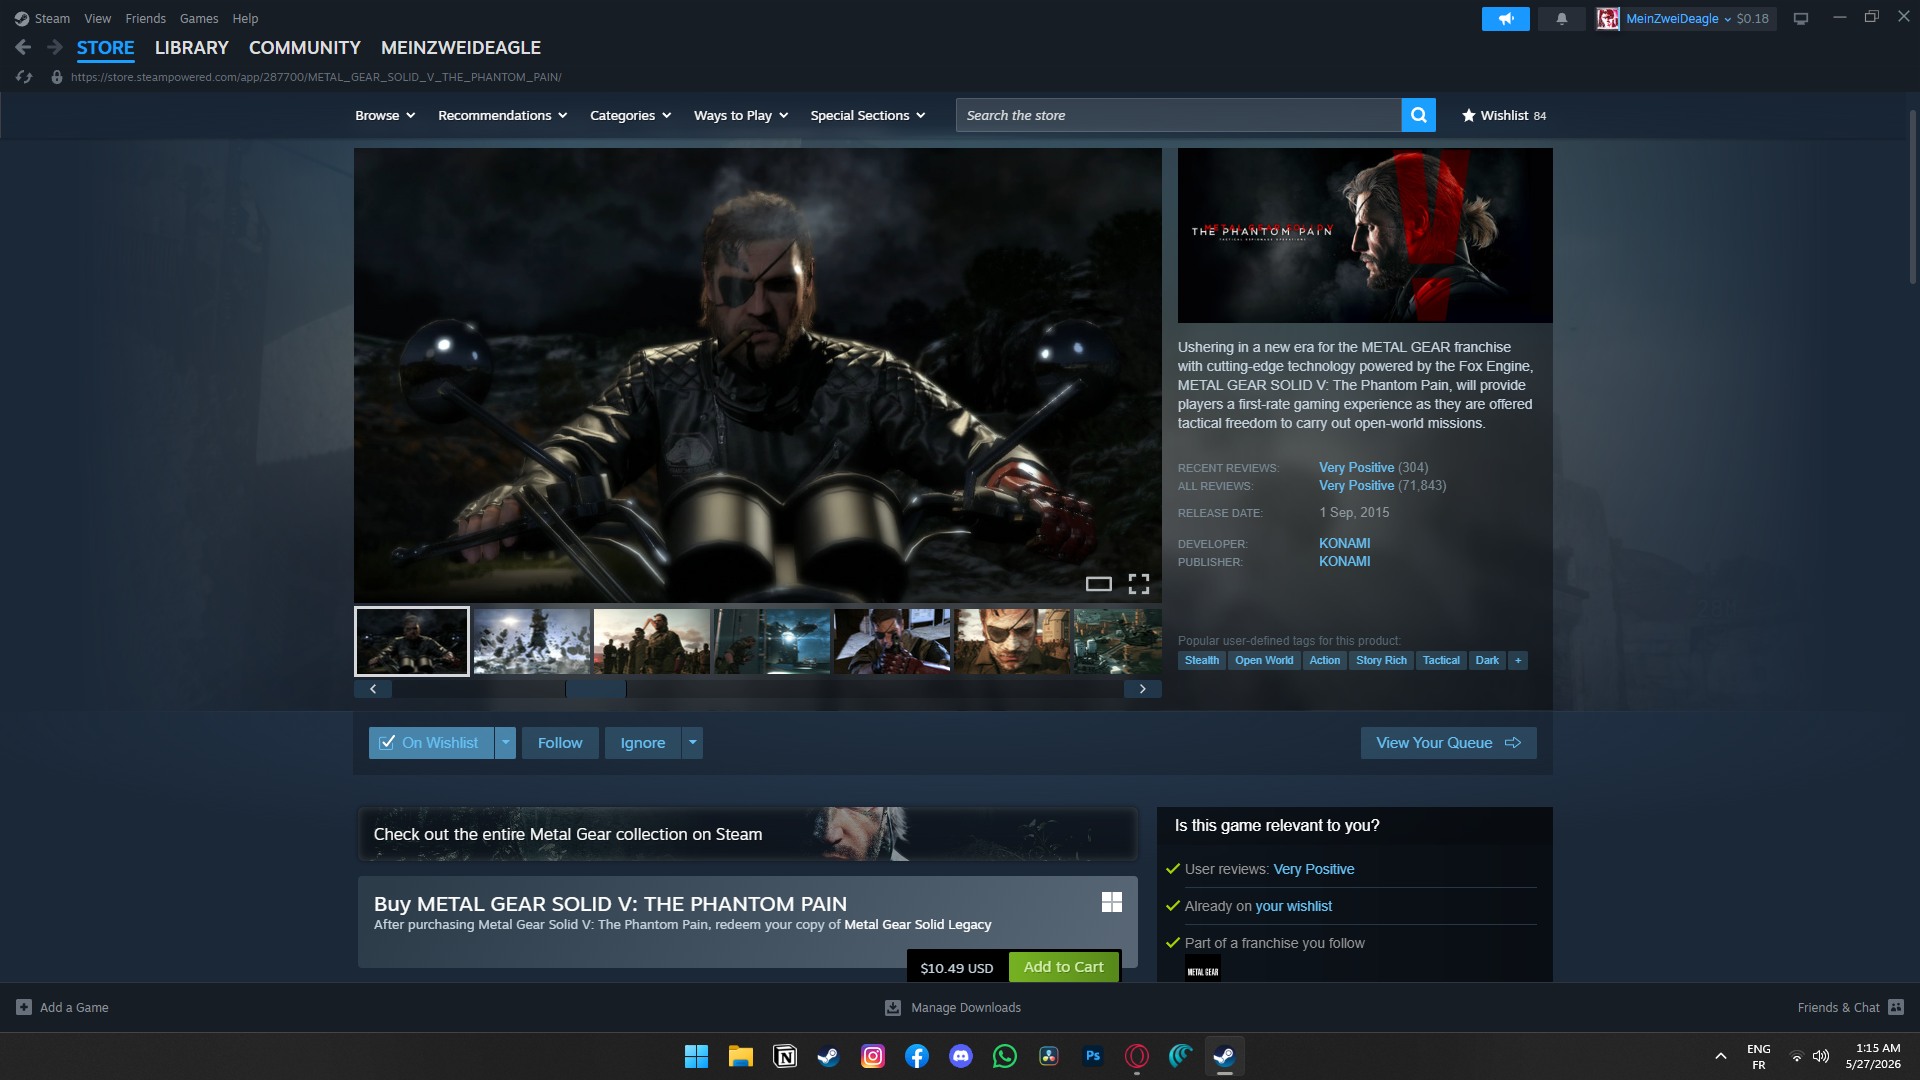
Task: Open the Ignore options dropdown arrow
Action: pos(692,743)
